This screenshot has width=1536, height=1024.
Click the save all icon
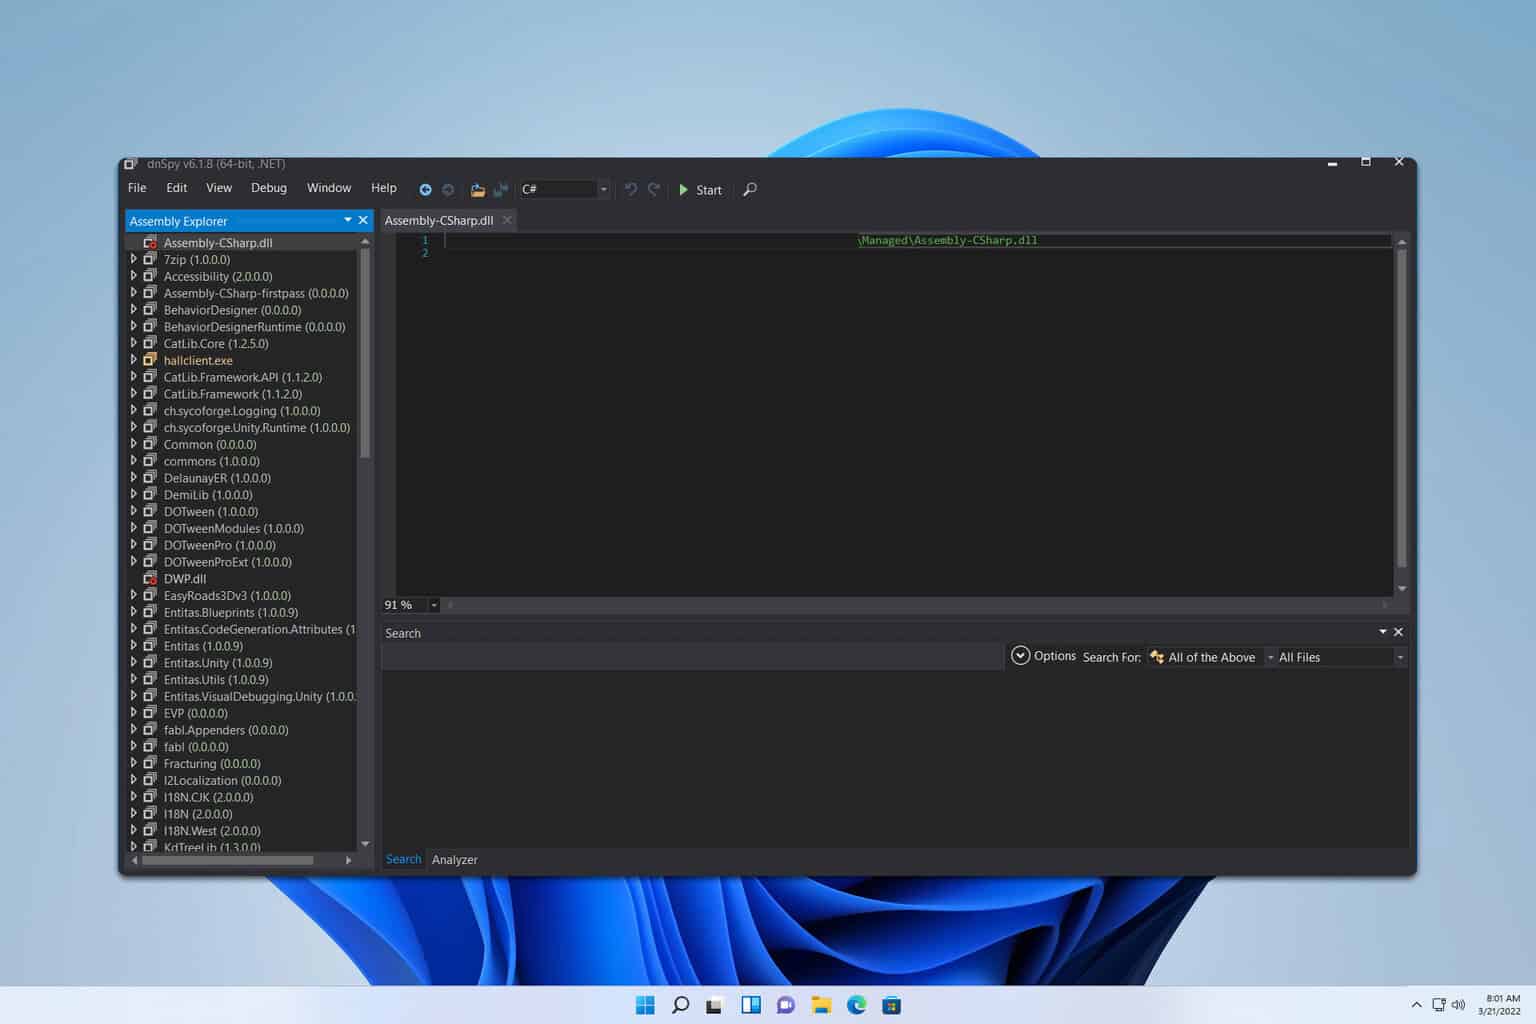coord(501,189)
